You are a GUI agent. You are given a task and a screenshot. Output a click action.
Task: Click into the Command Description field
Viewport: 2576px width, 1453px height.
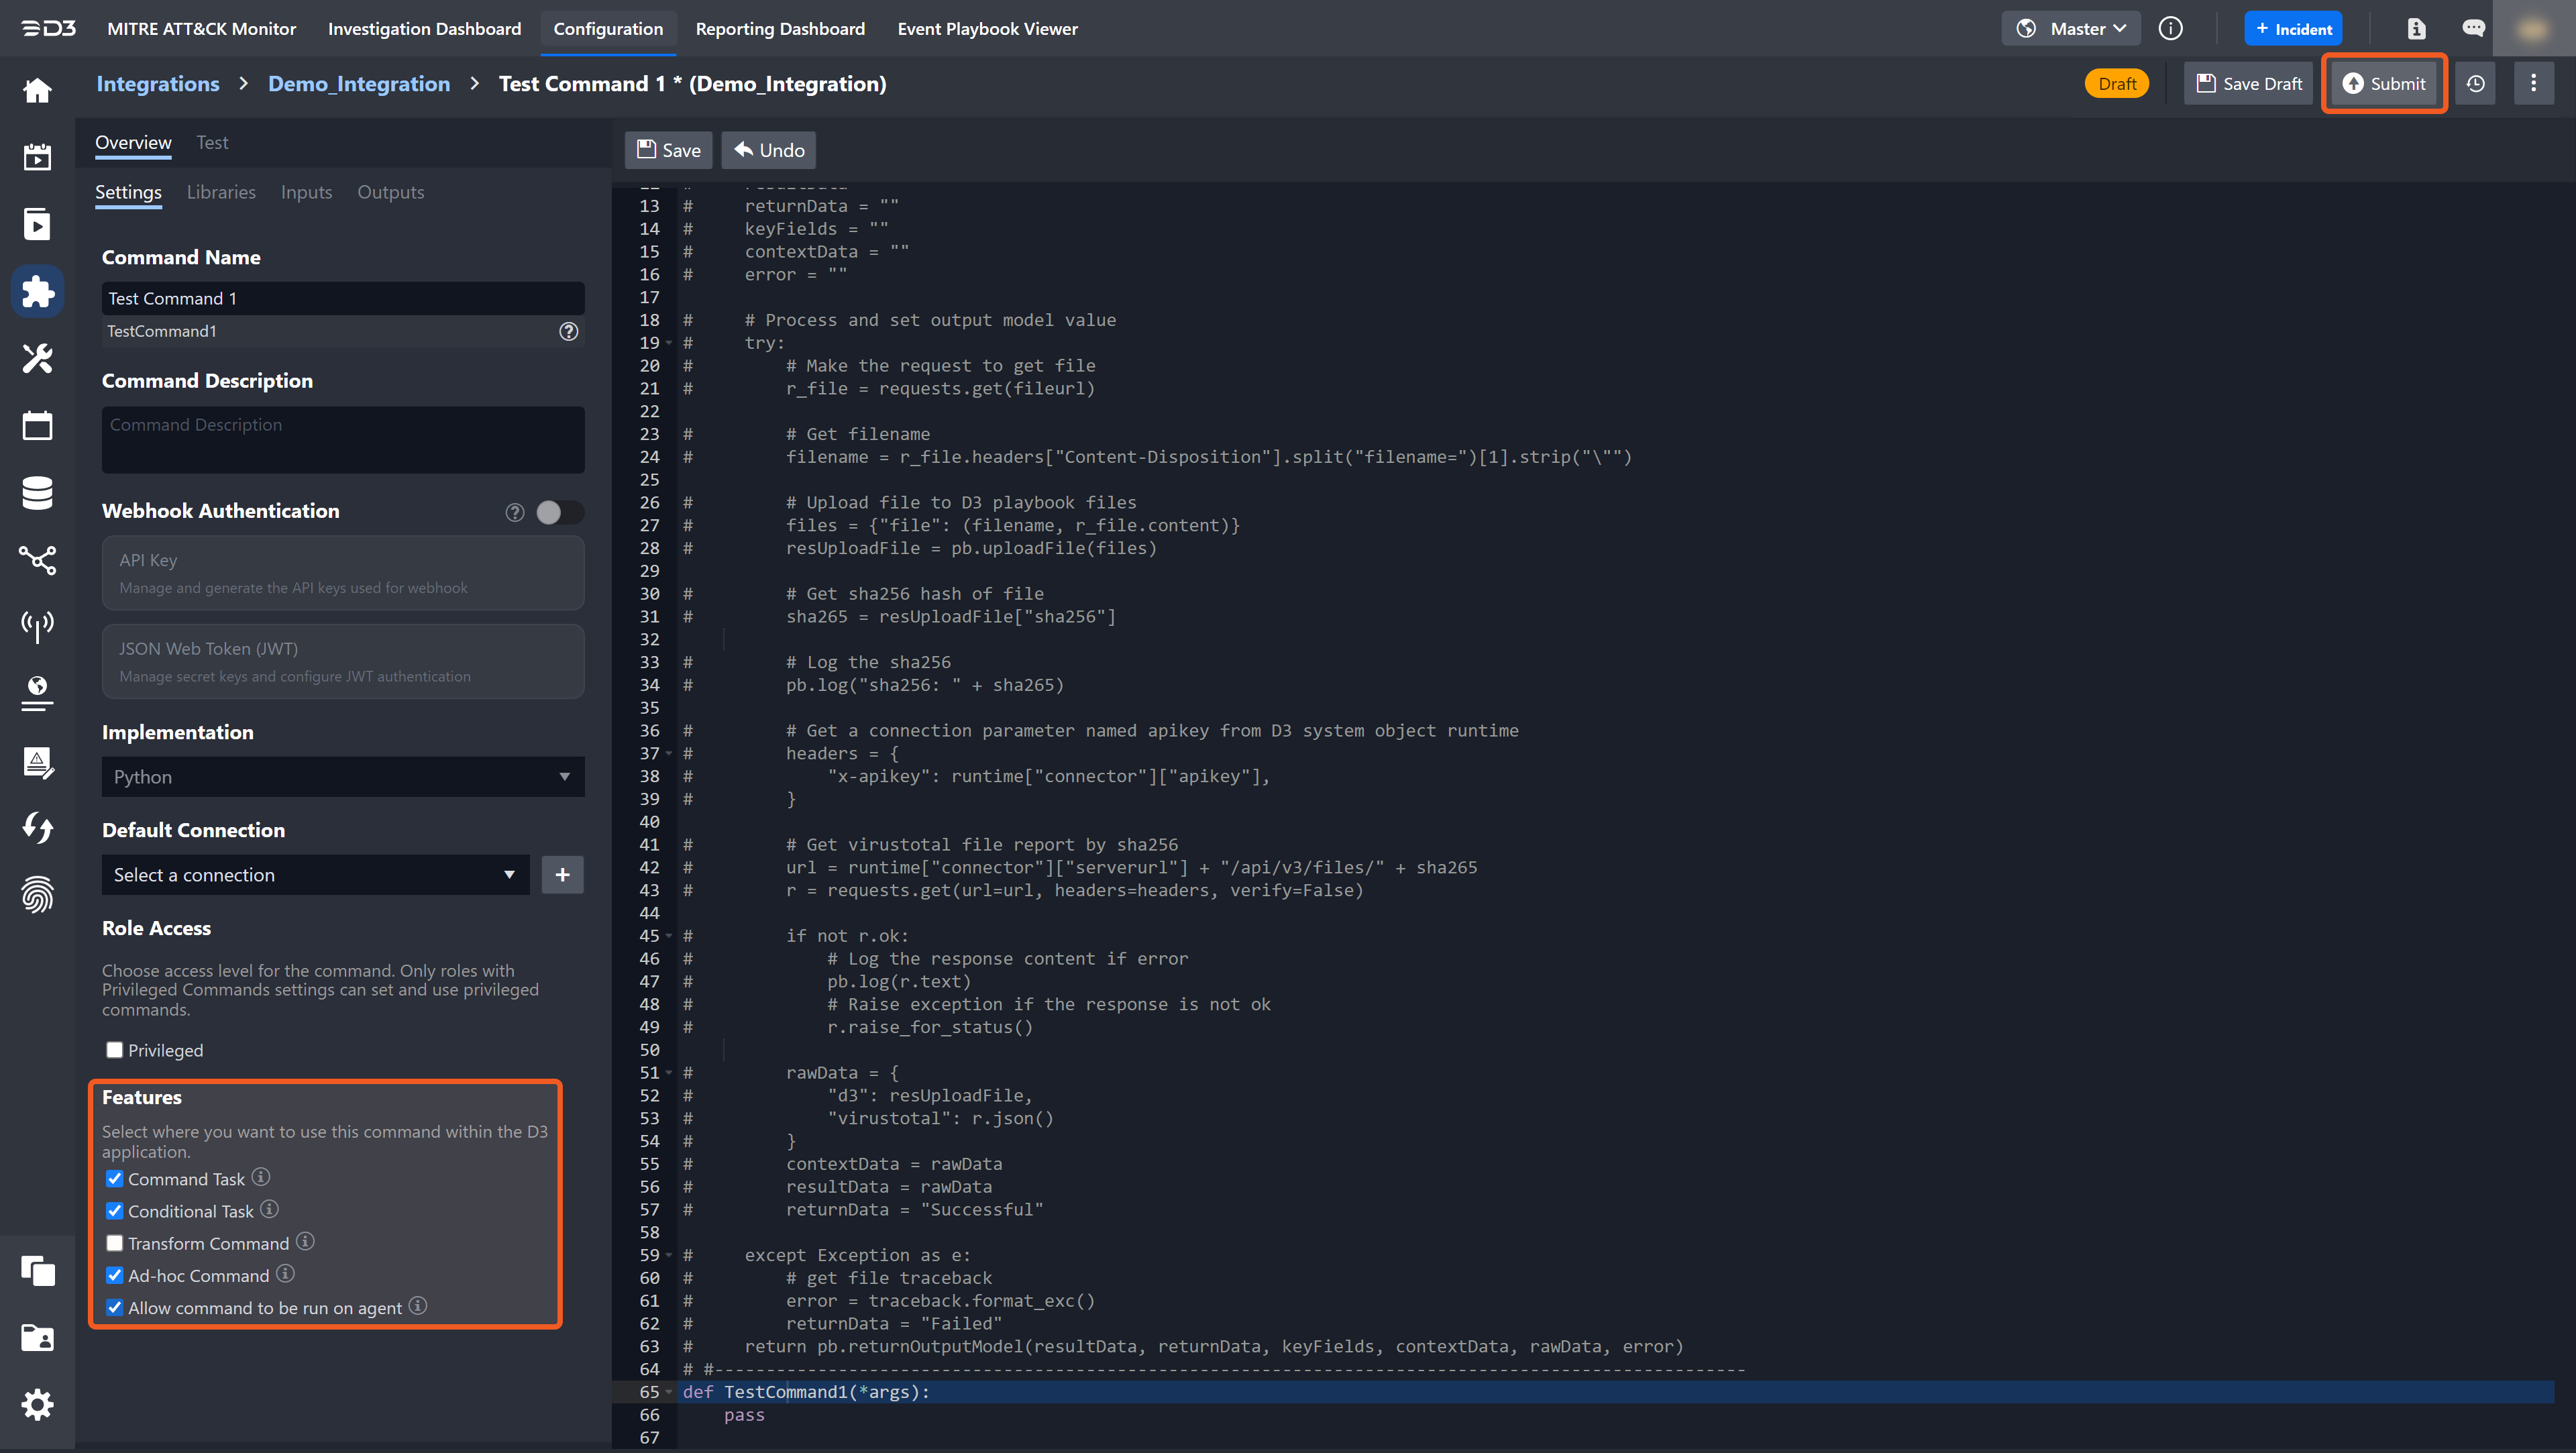pyautogui.click(x=342, y=440)
